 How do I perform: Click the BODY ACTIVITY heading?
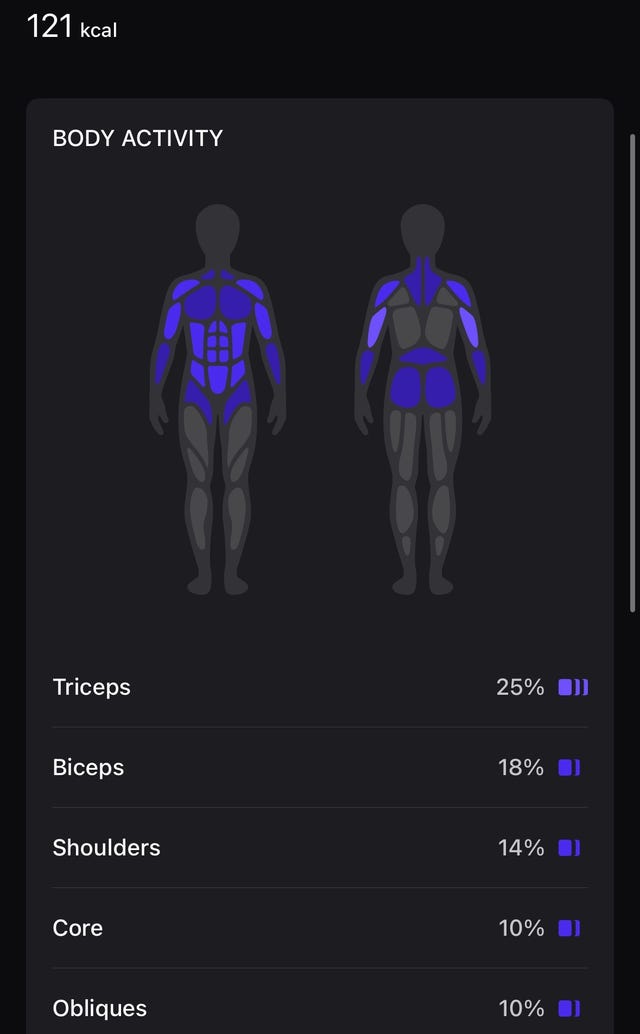pyautogui.click(x=137, y=139)
